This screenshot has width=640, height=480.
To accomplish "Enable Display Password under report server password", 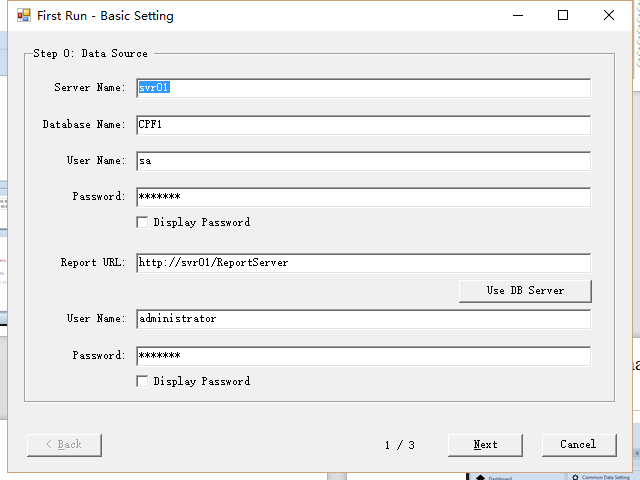I will pyautogui.click(x=142, y=381).
